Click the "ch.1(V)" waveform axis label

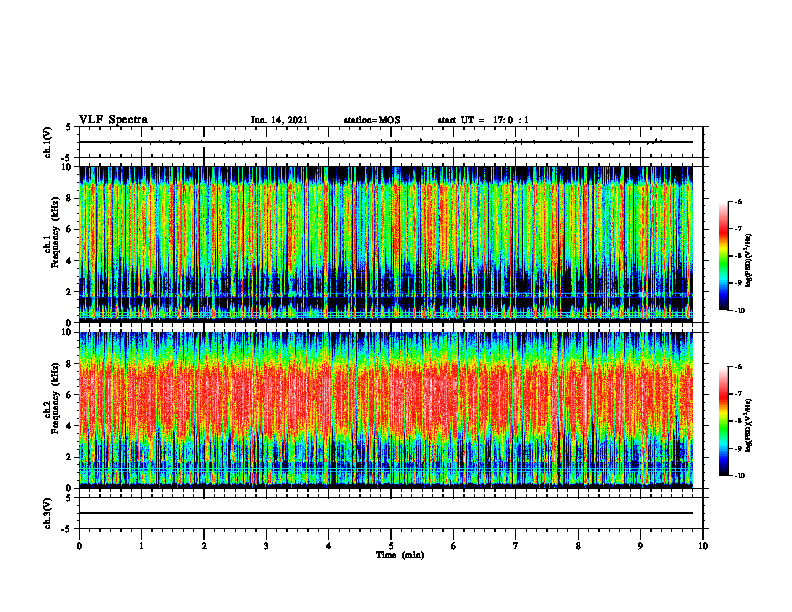pos(47,142)
